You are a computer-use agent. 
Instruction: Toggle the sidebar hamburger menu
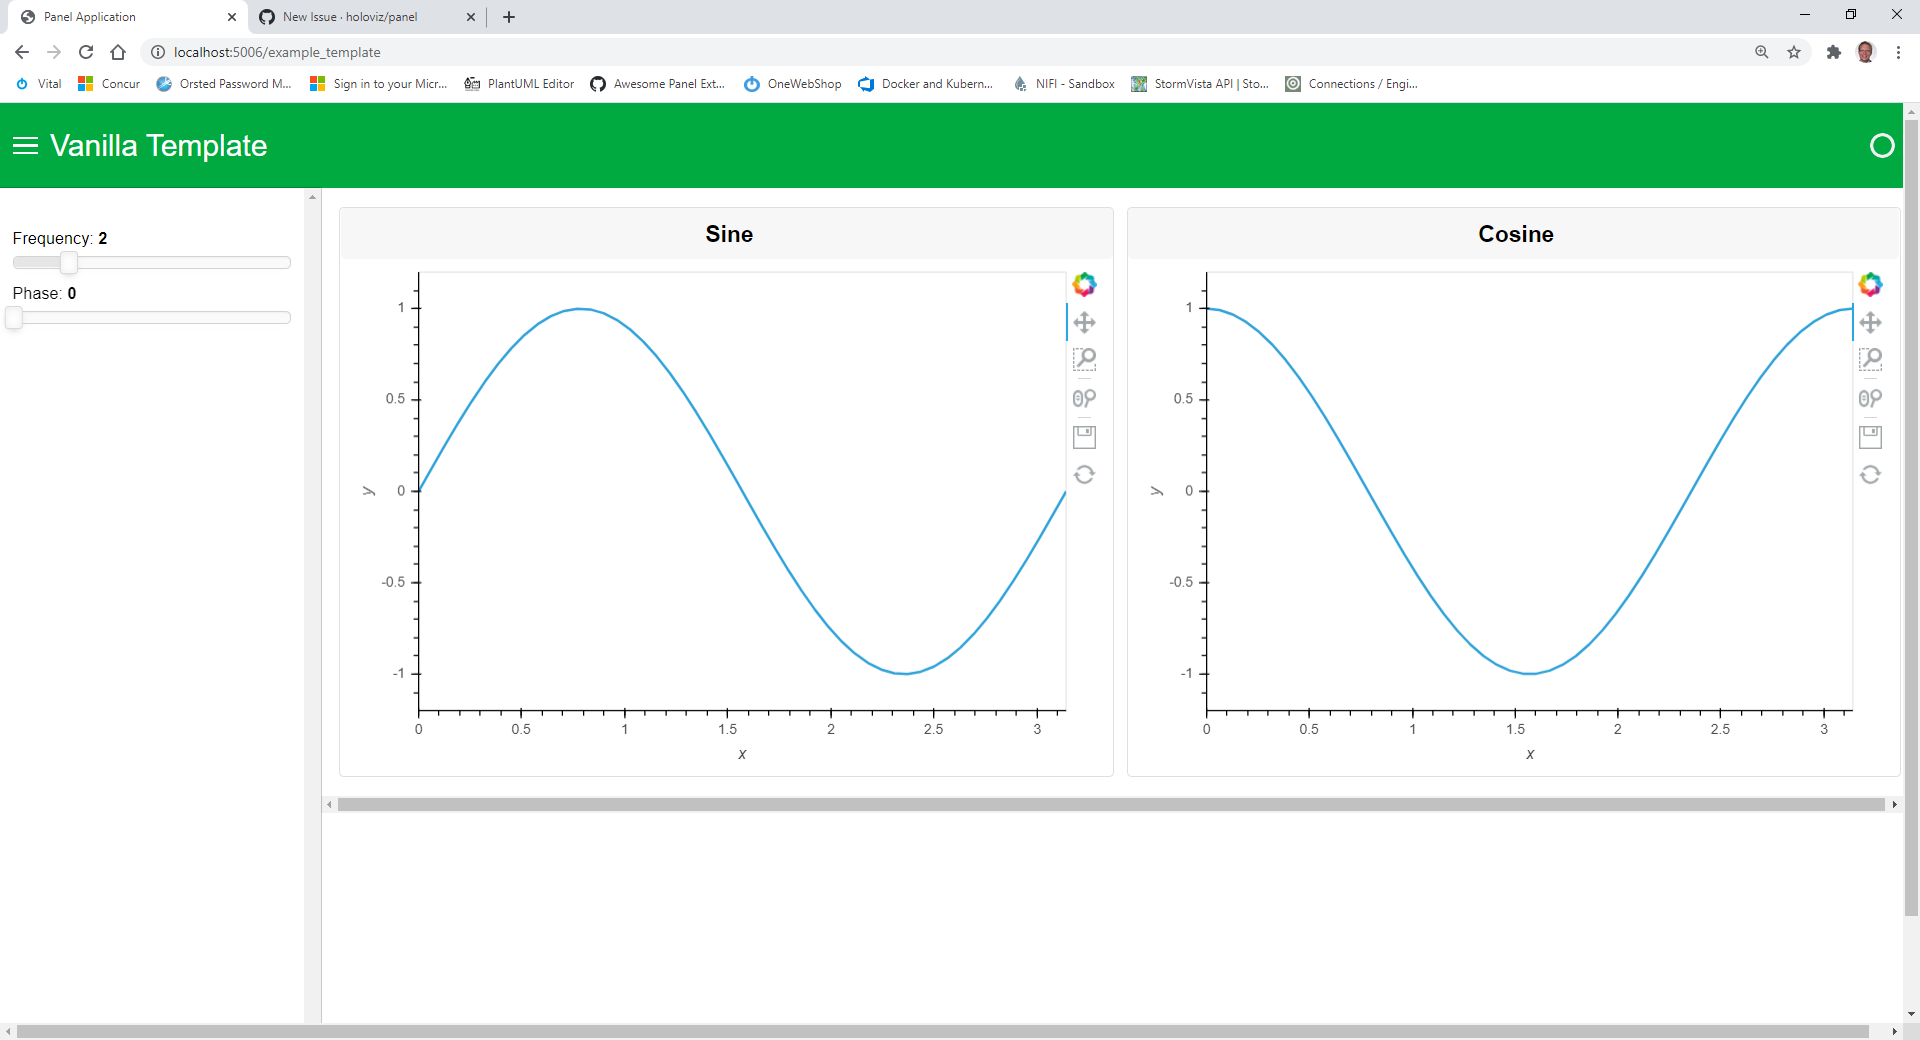tap(25, 146)
